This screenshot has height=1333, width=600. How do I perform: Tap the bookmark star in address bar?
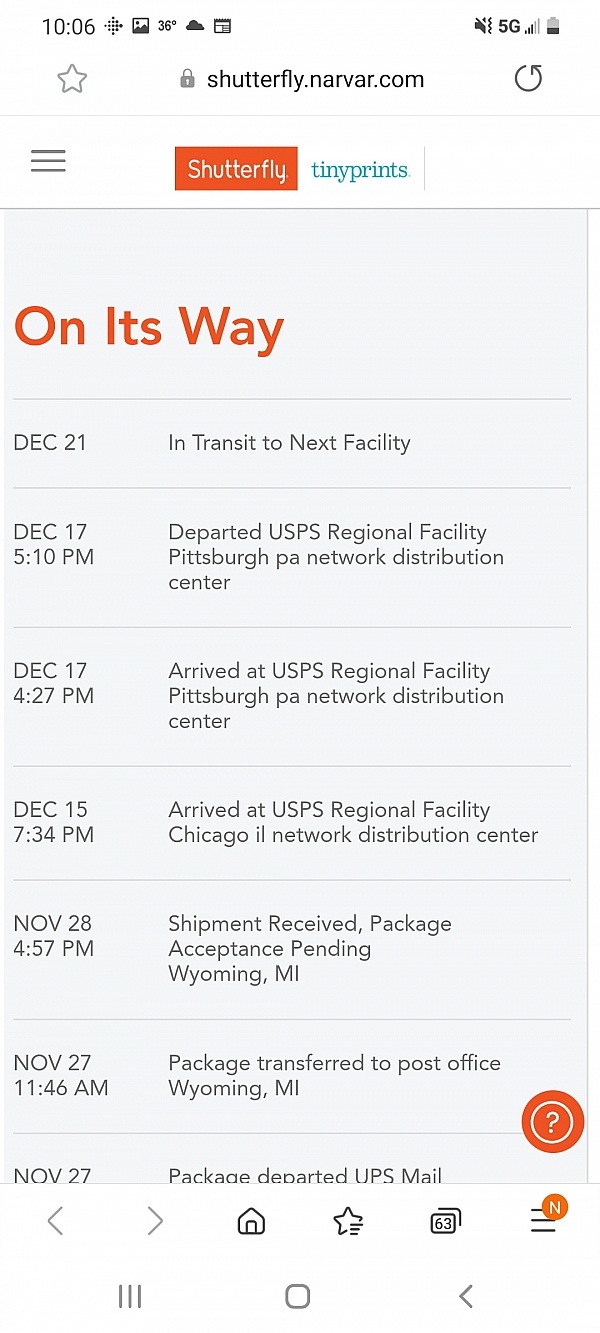coord(72,79)
